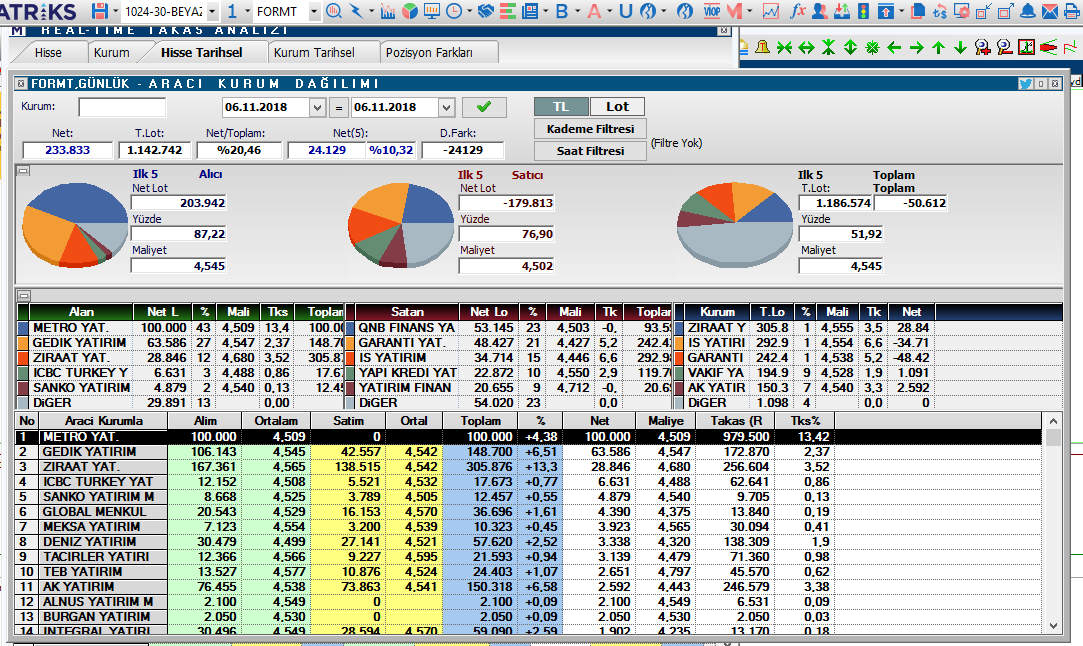Image resolution: width=1083 pixels, height=646 pixels.
Task: Click the Alıcı pie chart
Action: (x=75, y=225)
